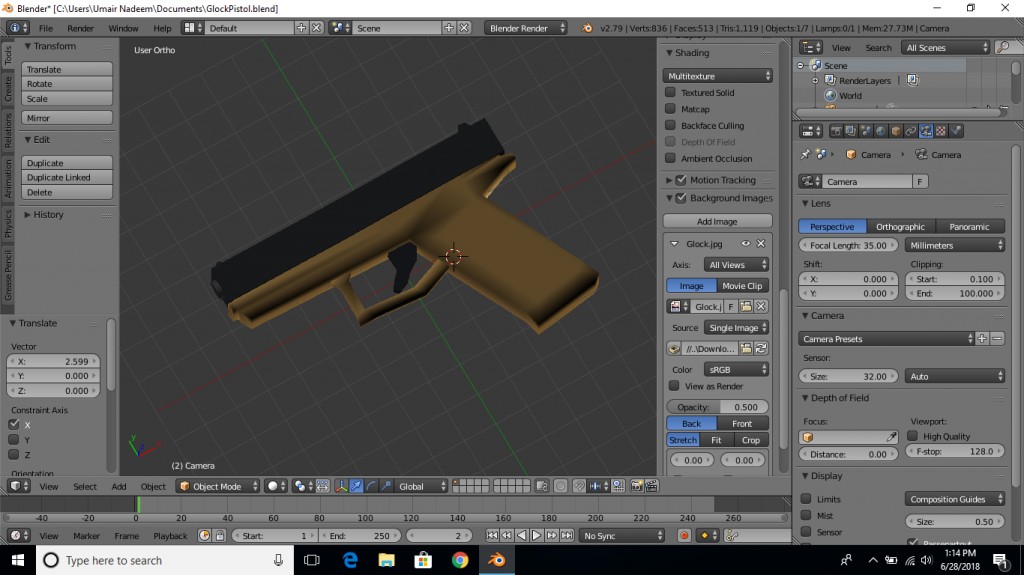Toggle Glock.jpg background image visibility eye
The width and height of the screenshot is (1024, 575).
(745, 243)
